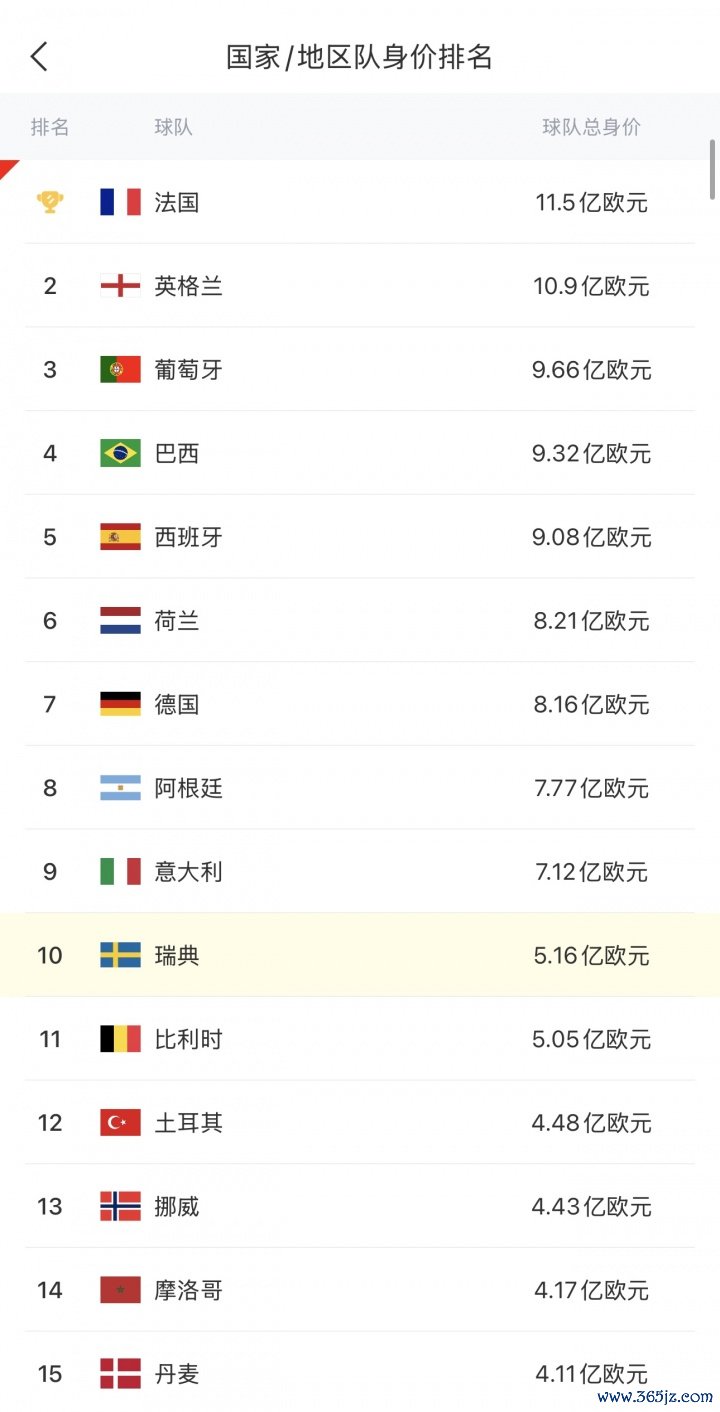Click the Sweden flag icon
Viewport: 720px width, 1412px height.
pyautogui.click(x=120, y=955)
